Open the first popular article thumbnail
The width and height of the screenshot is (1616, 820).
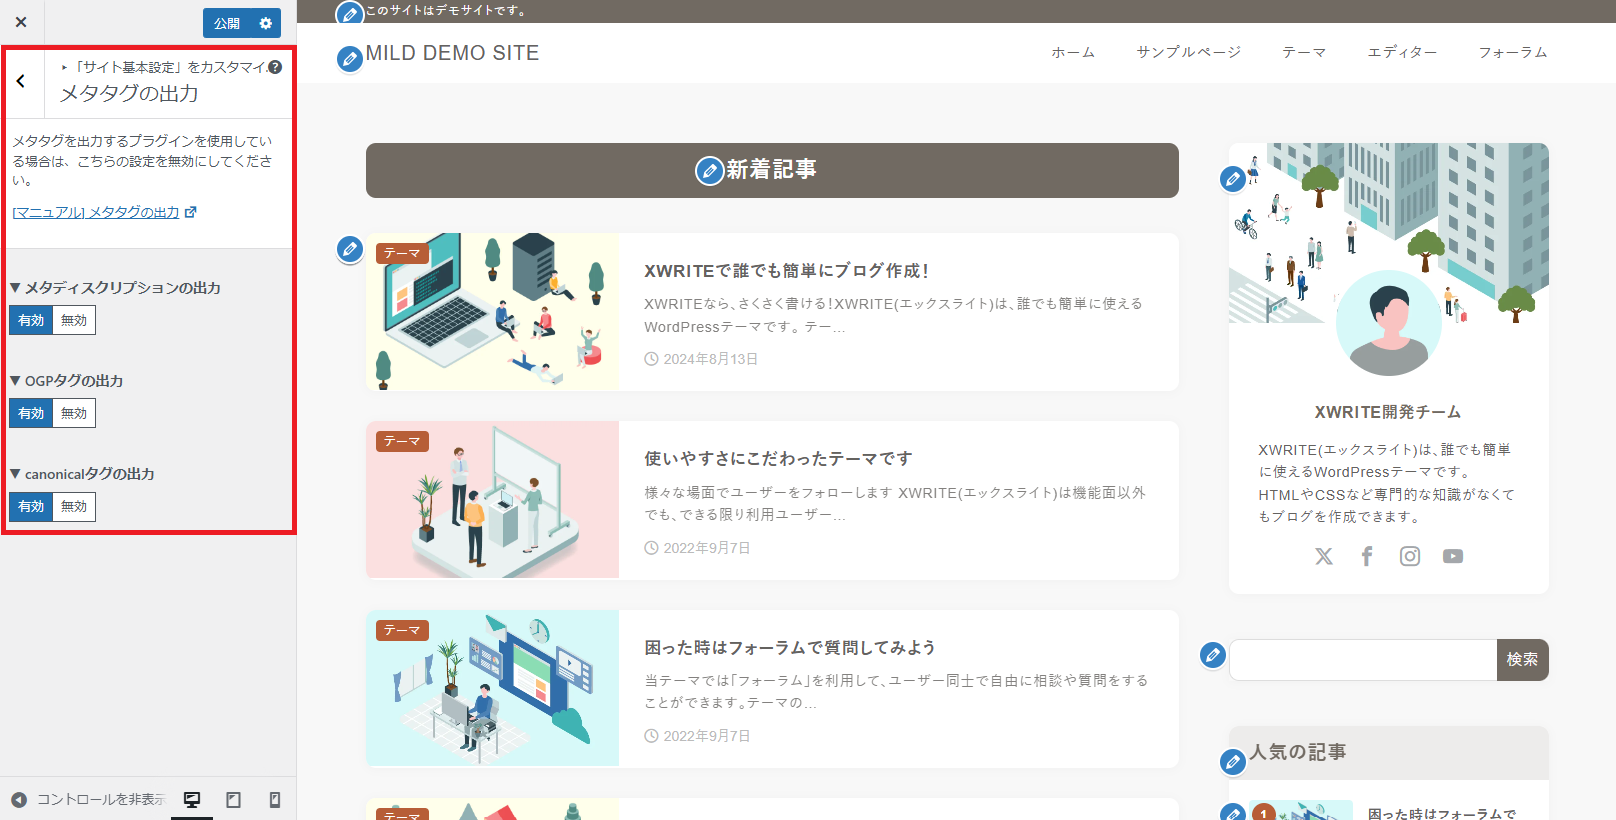coord(1300,810)
